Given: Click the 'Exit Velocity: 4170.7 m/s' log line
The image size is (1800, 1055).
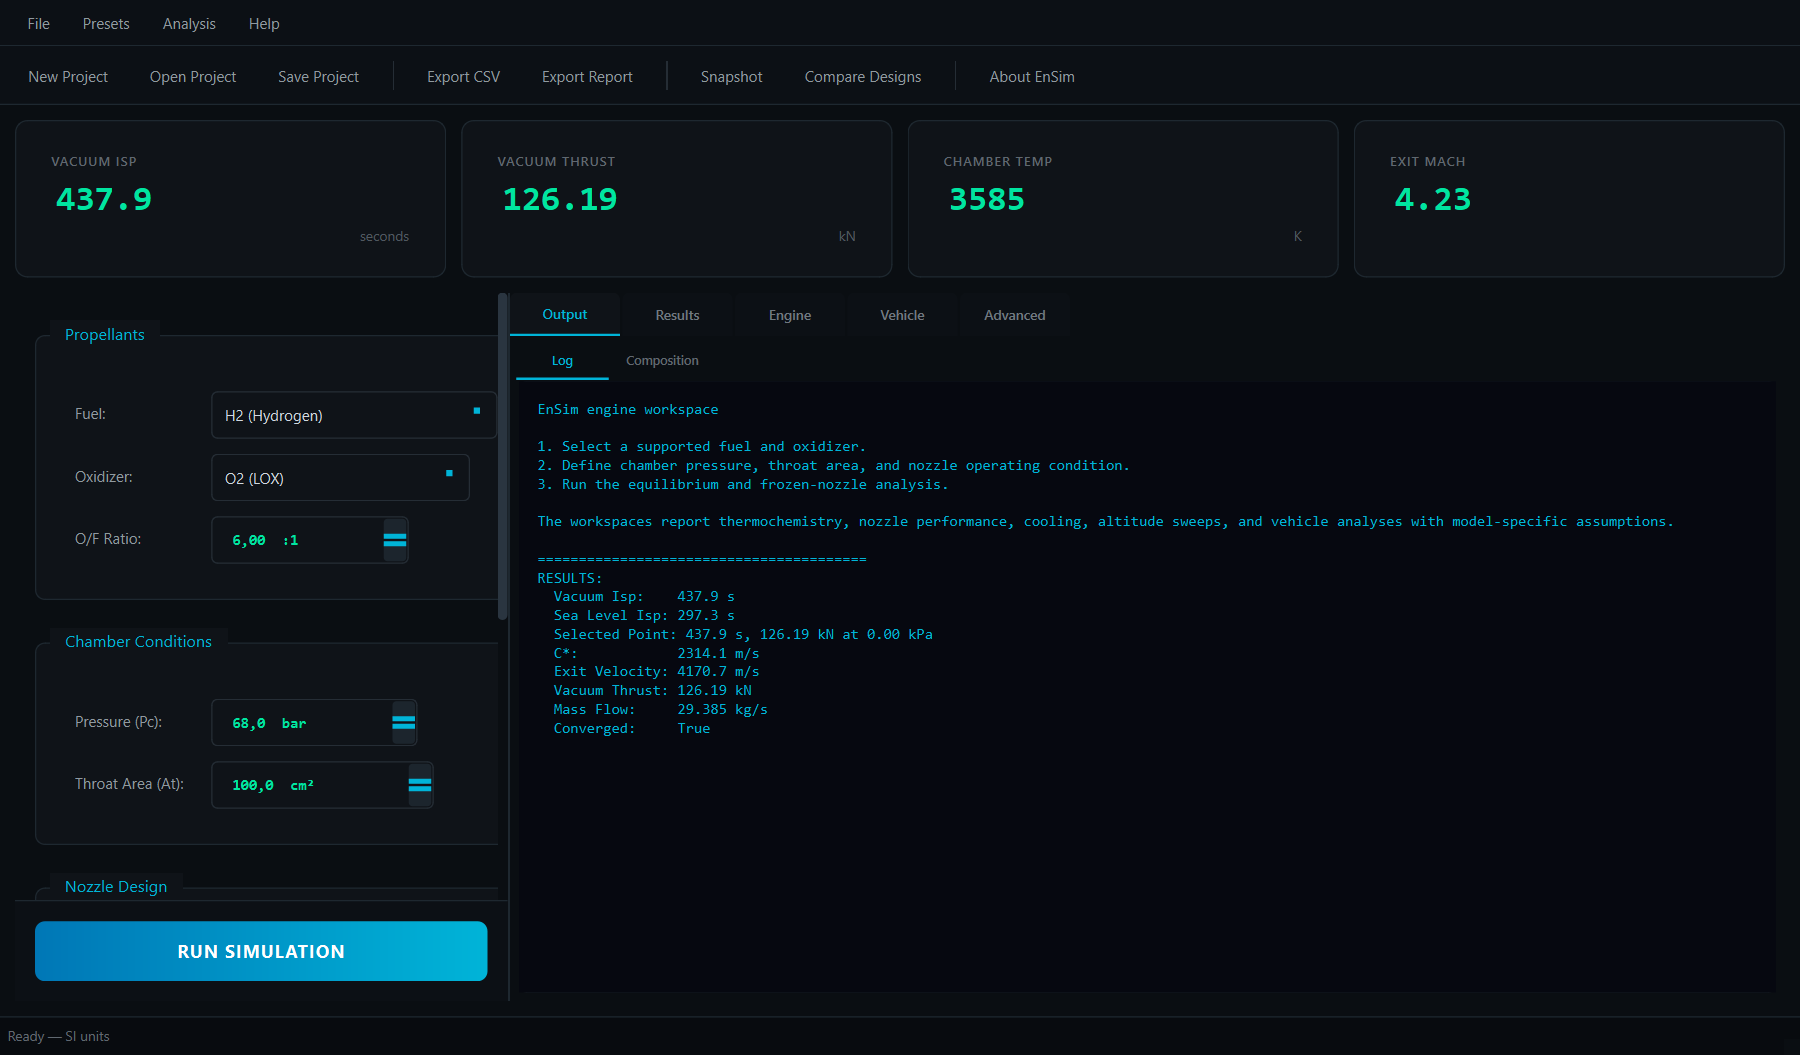Looking at the screenshot, I should coord(656,671).
